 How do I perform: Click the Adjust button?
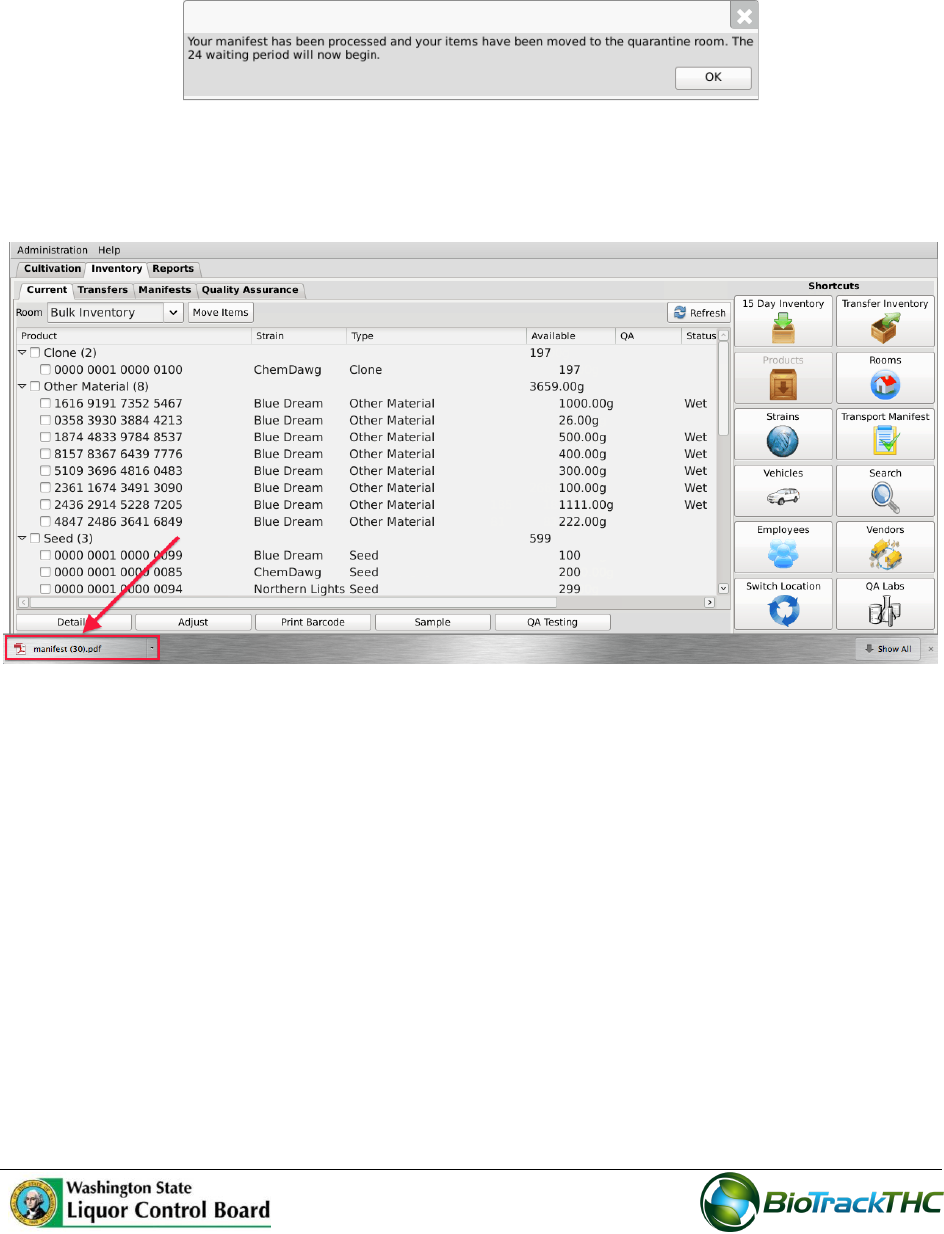(193, 622)
